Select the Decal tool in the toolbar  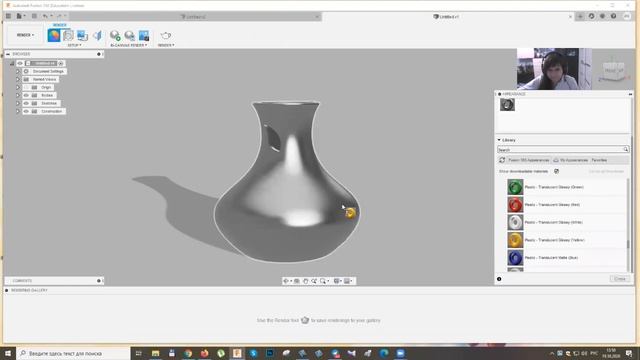[82, 36]
